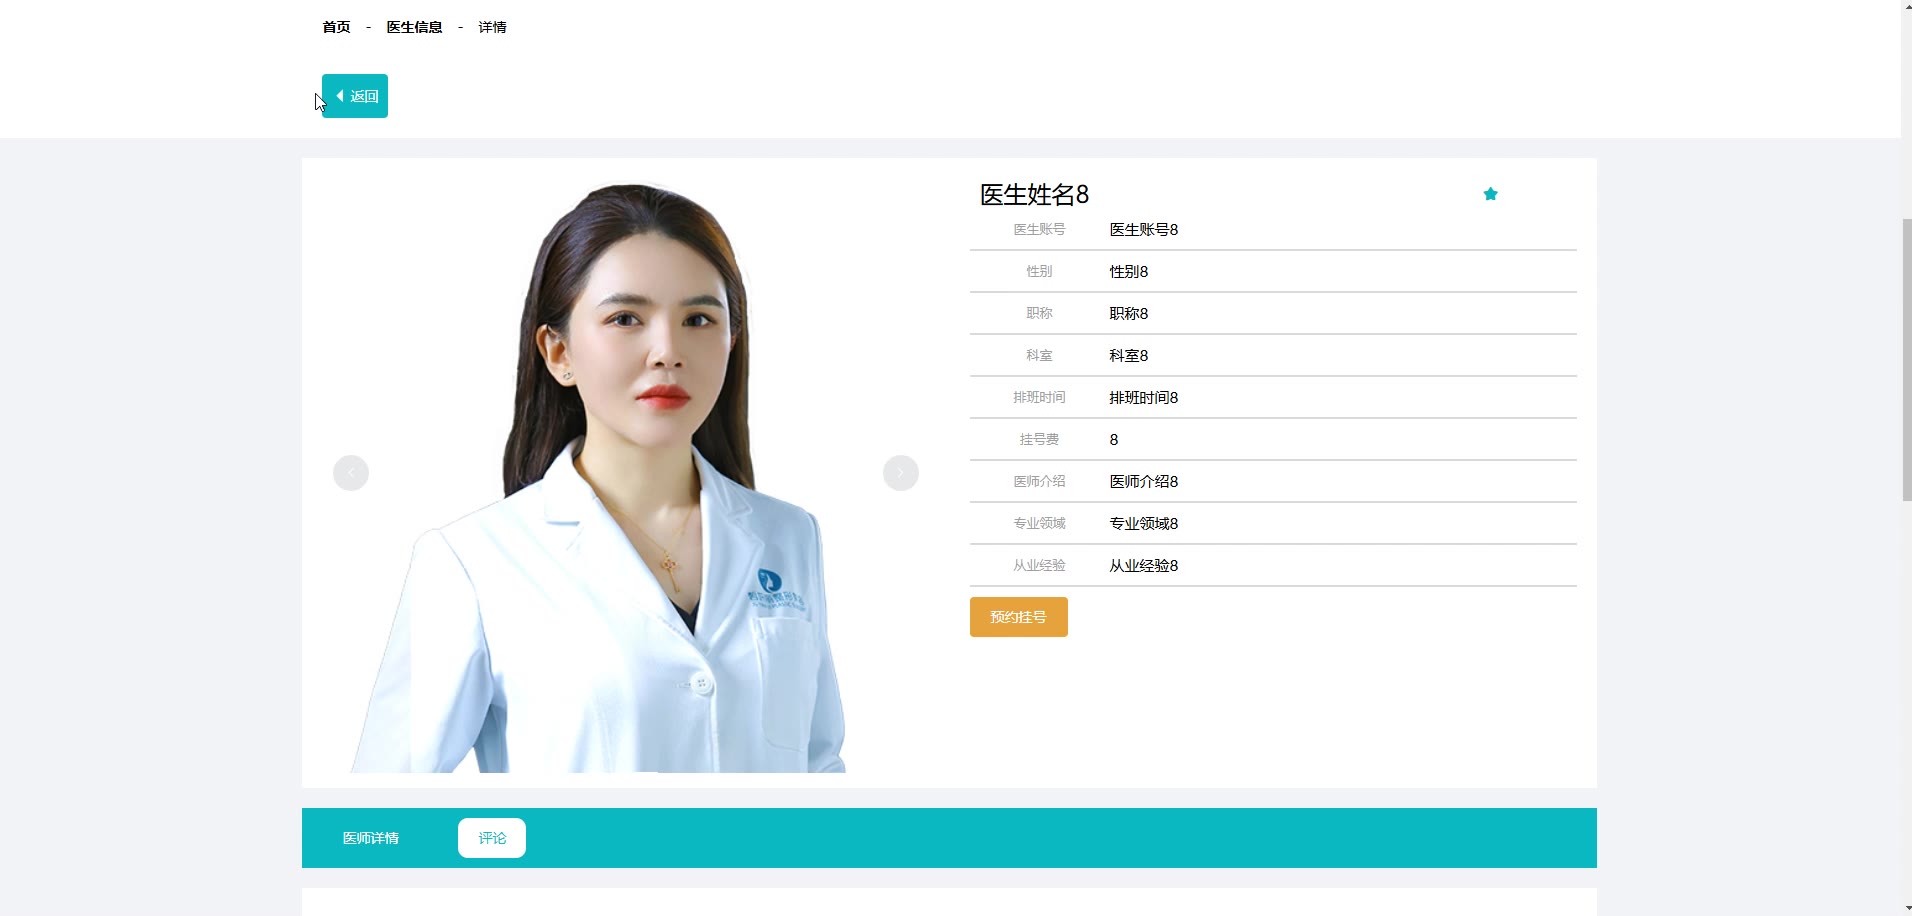The width and height of the screenshot is (1912, 916).
Task: Click the doctor portrait photo
Action: [600, 477]
